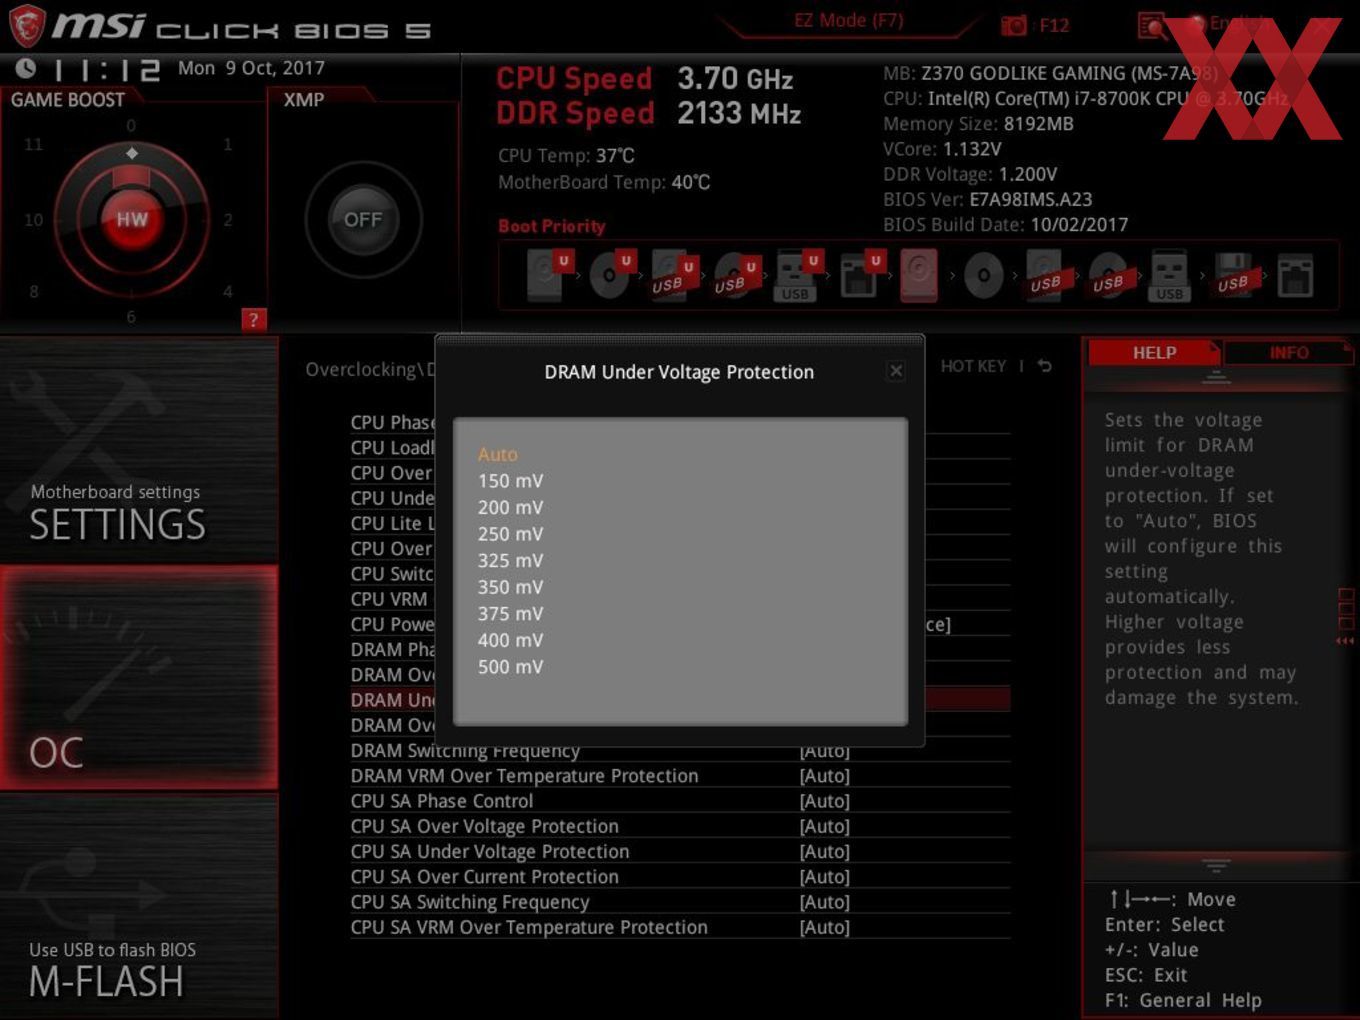The image size is (1360, 1020).
Task: Click the Boot Priority label
Action: (552, 226)
